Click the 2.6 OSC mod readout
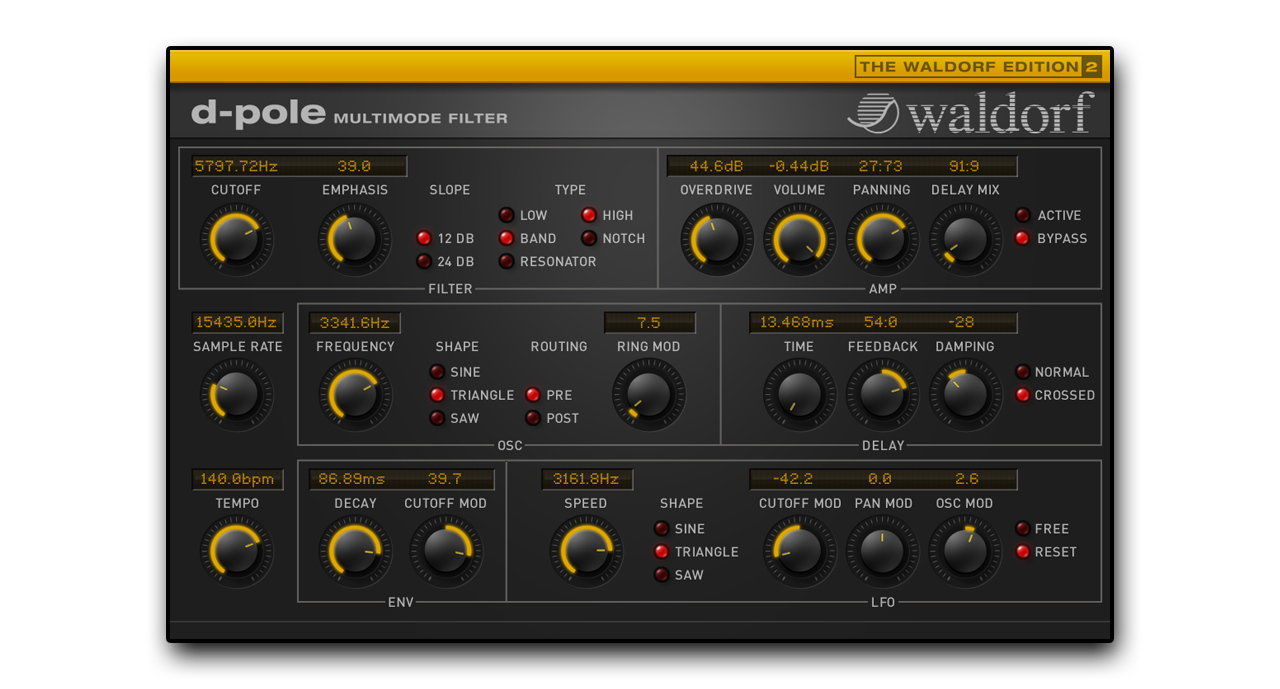 [967, 480]
